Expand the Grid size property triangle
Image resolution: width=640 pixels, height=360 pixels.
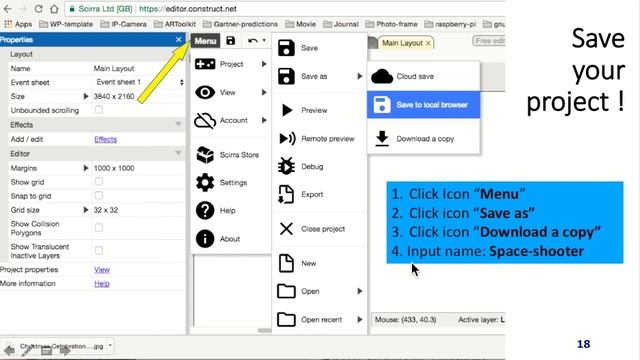pyautogui.click(x=86, y=210)
